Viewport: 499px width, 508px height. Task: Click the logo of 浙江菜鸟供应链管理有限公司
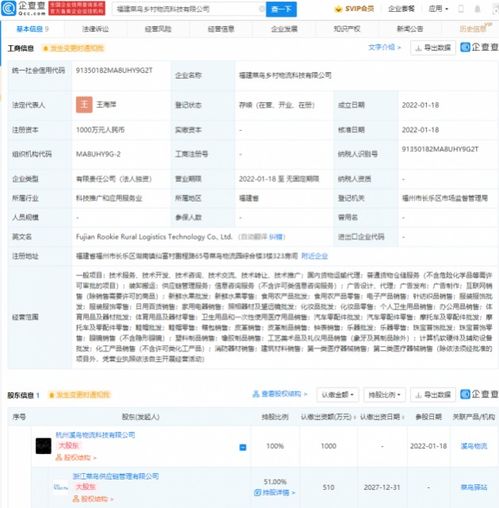point(61,487)
